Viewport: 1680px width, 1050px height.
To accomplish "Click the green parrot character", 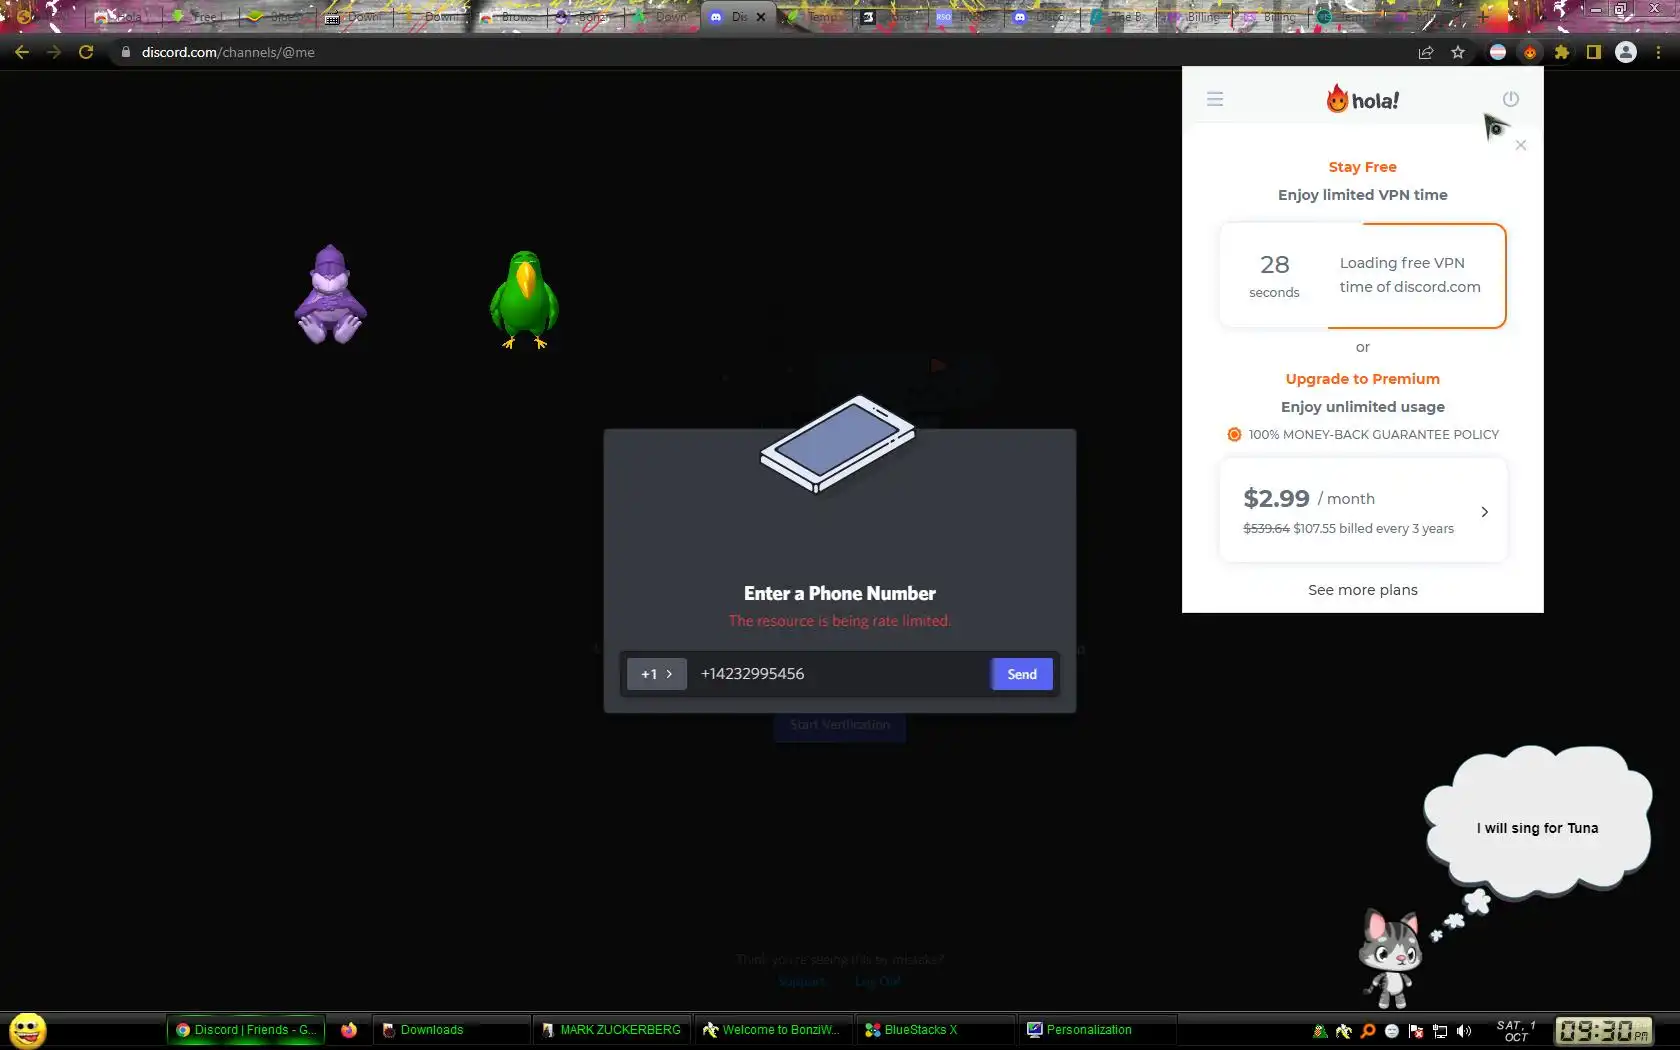I will 524,299.
